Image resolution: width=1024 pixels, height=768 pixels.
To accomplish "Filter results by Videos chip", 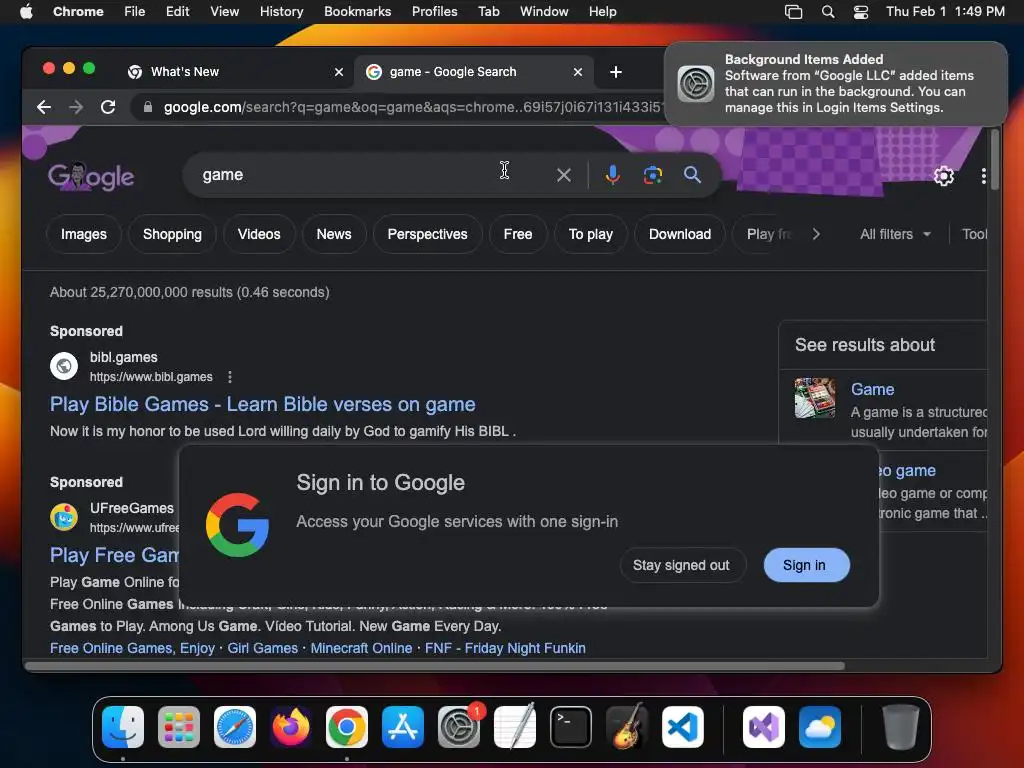I will coord(259,234).
